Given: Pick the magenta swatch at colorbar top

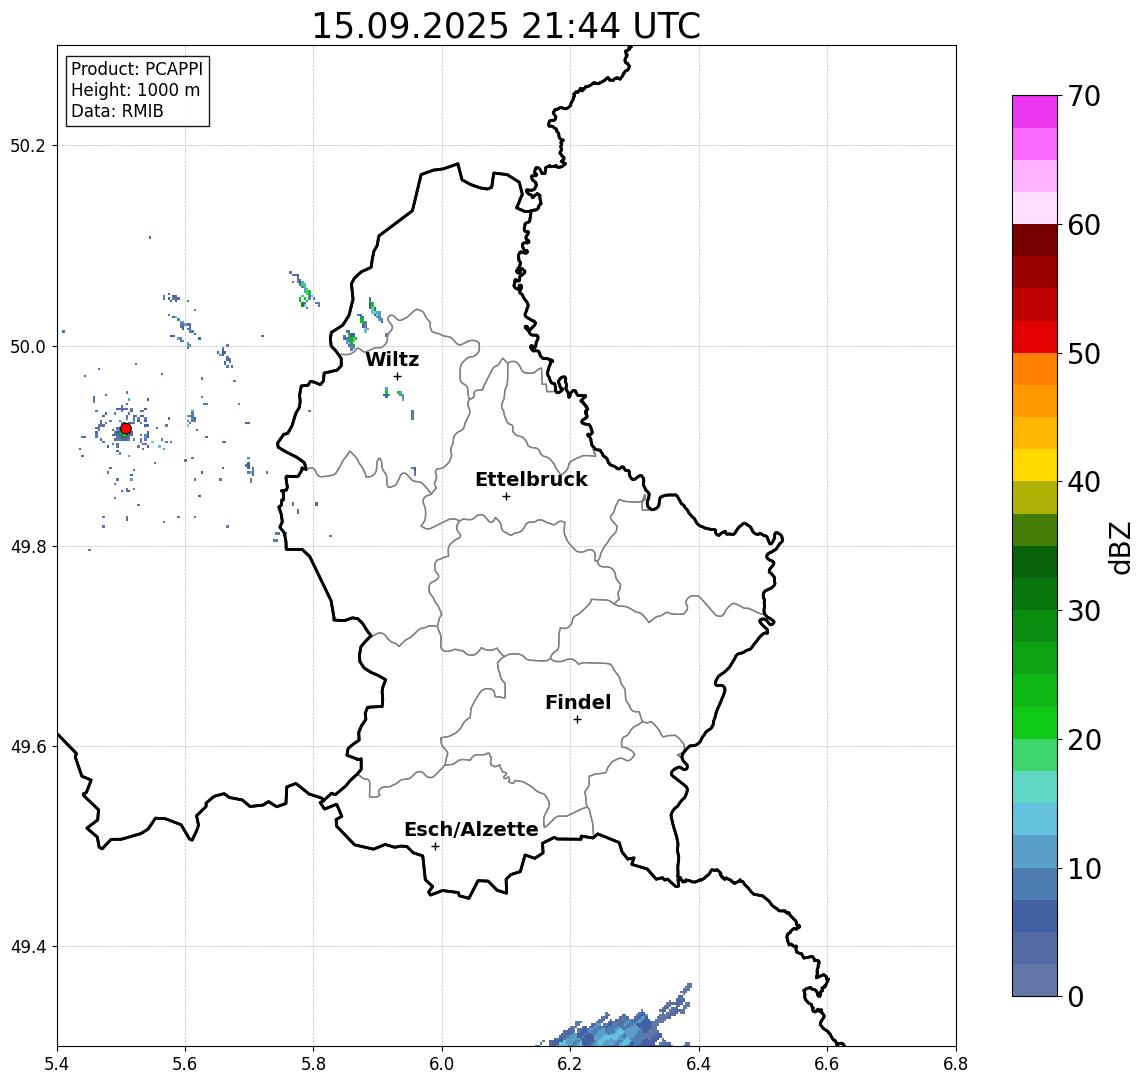Looking at the screenshot, I should click(x=1035, y=112).
